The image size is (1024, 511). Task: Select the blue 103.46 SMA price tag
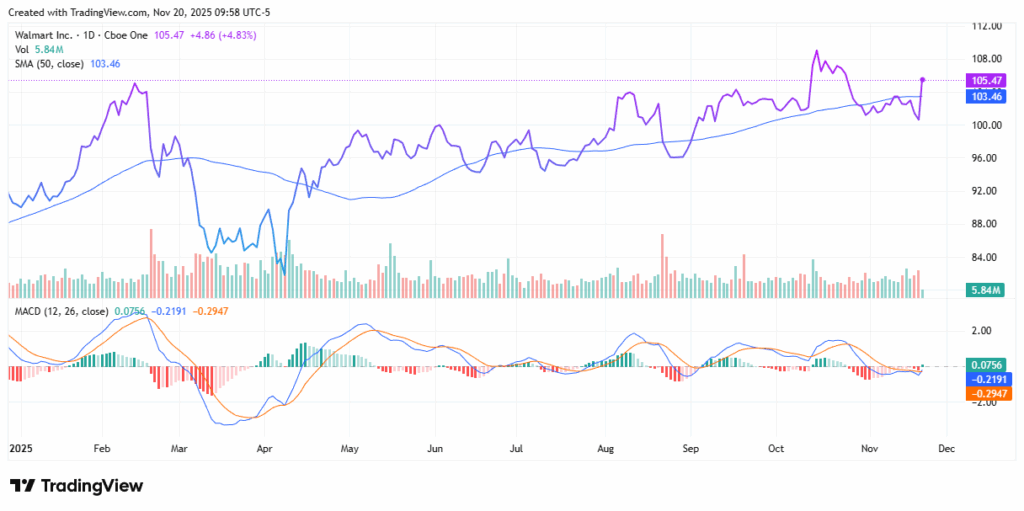[986, 97]
